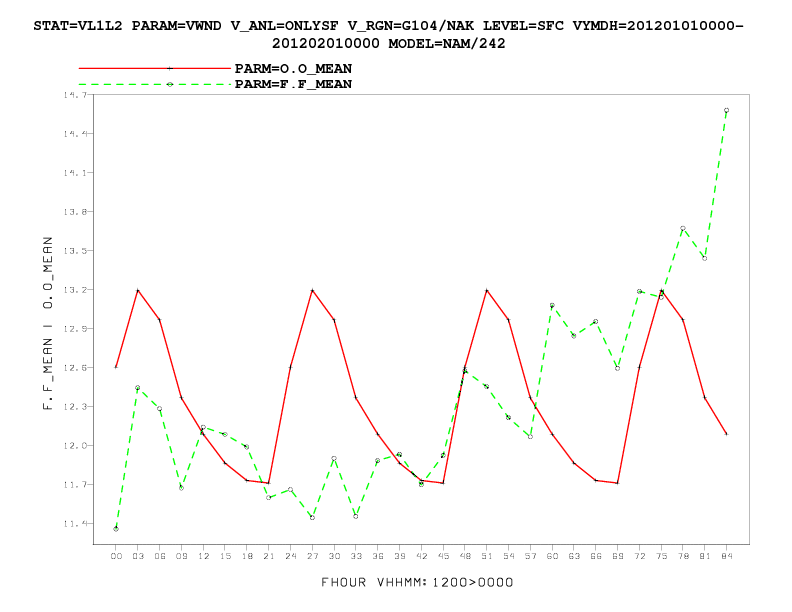Click the PARM=O.O_MEAN legend label

pyautogui.click(x=293, y=68)
